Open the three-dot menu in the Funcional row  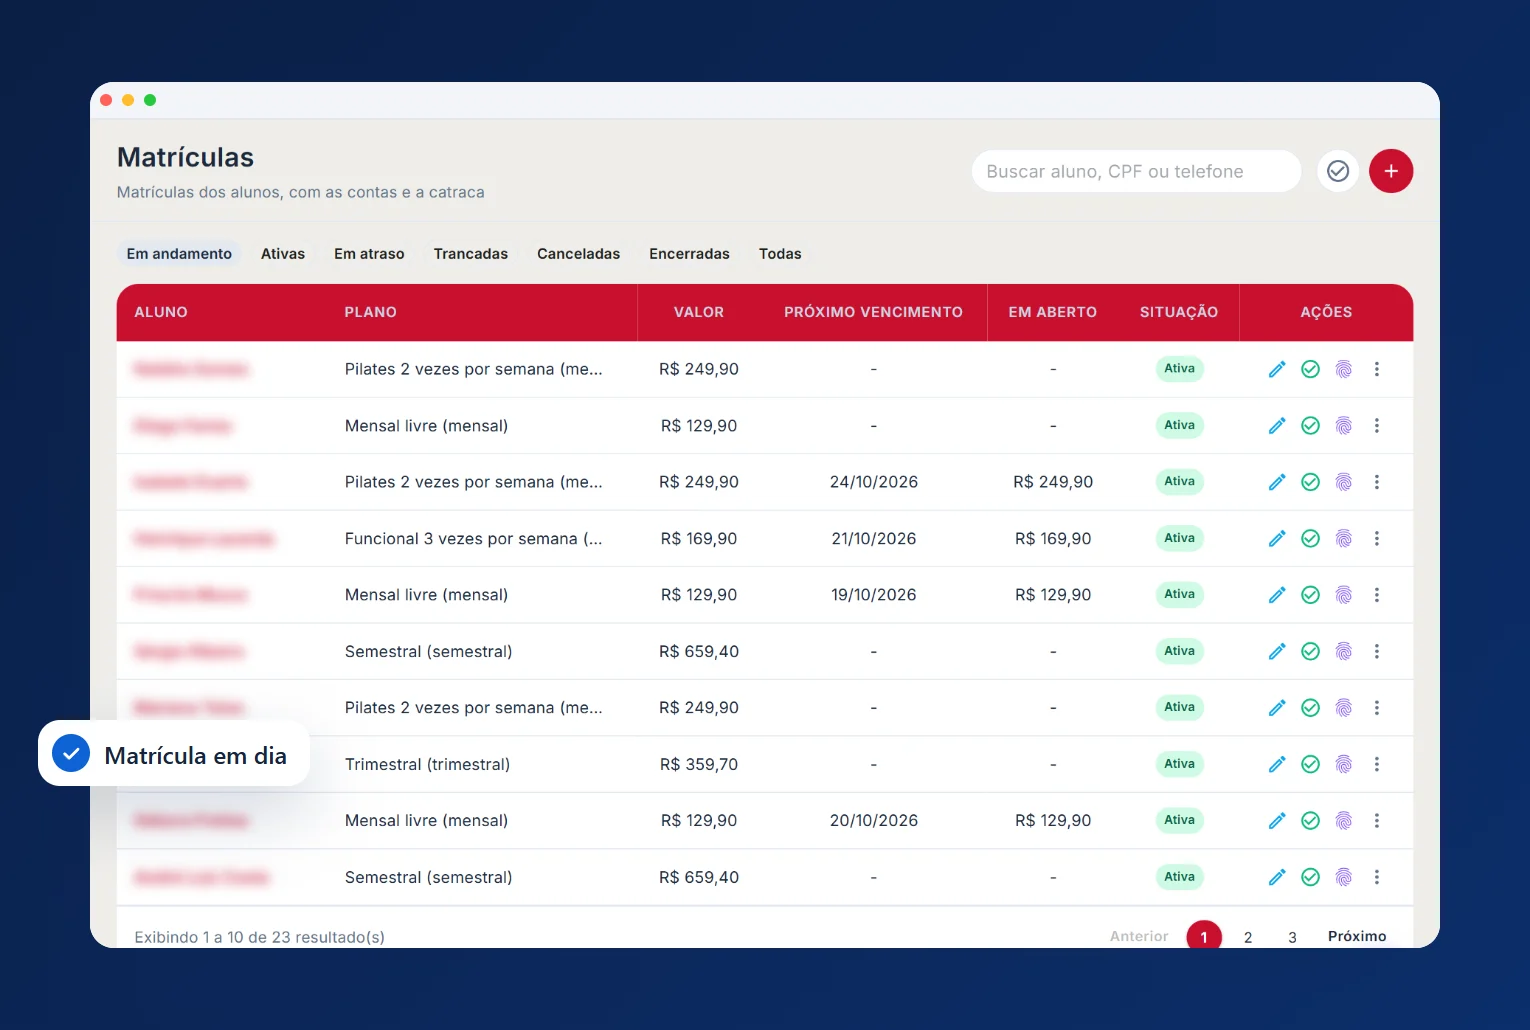coord(1376,538)
